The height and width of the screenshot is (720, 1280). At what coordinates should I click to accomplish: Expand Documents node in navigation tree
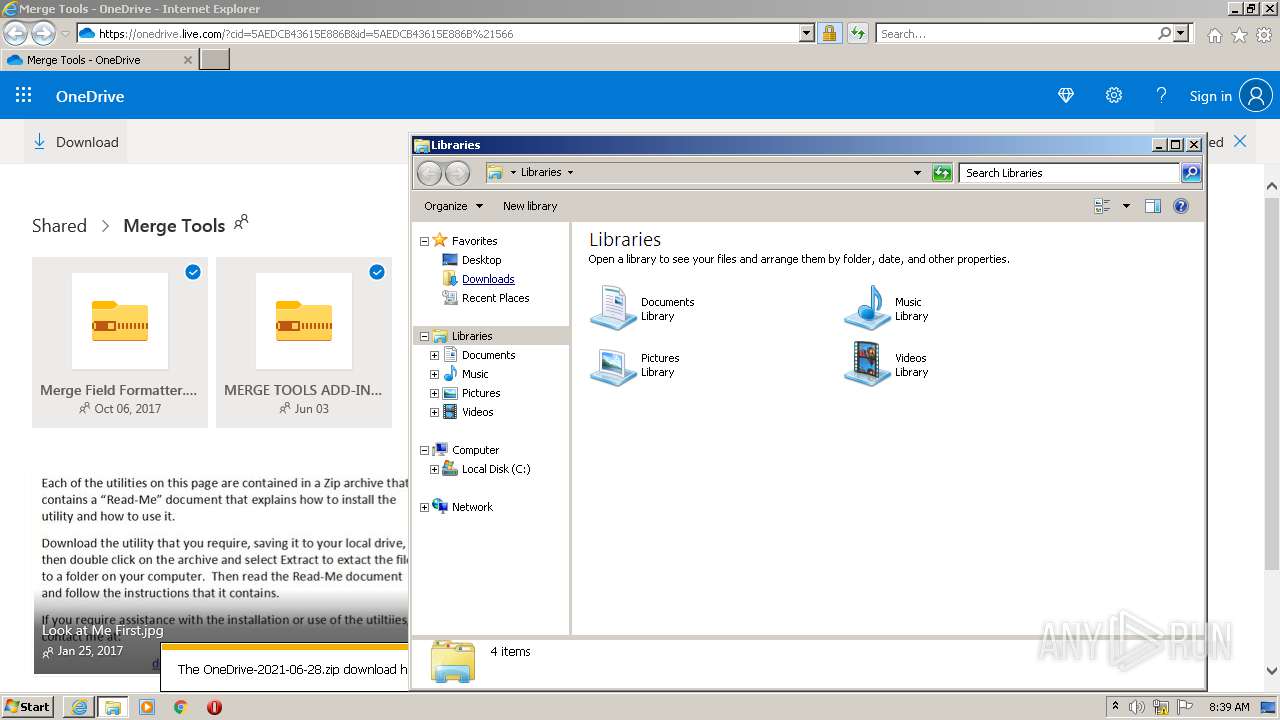click(x=434, y=355)
